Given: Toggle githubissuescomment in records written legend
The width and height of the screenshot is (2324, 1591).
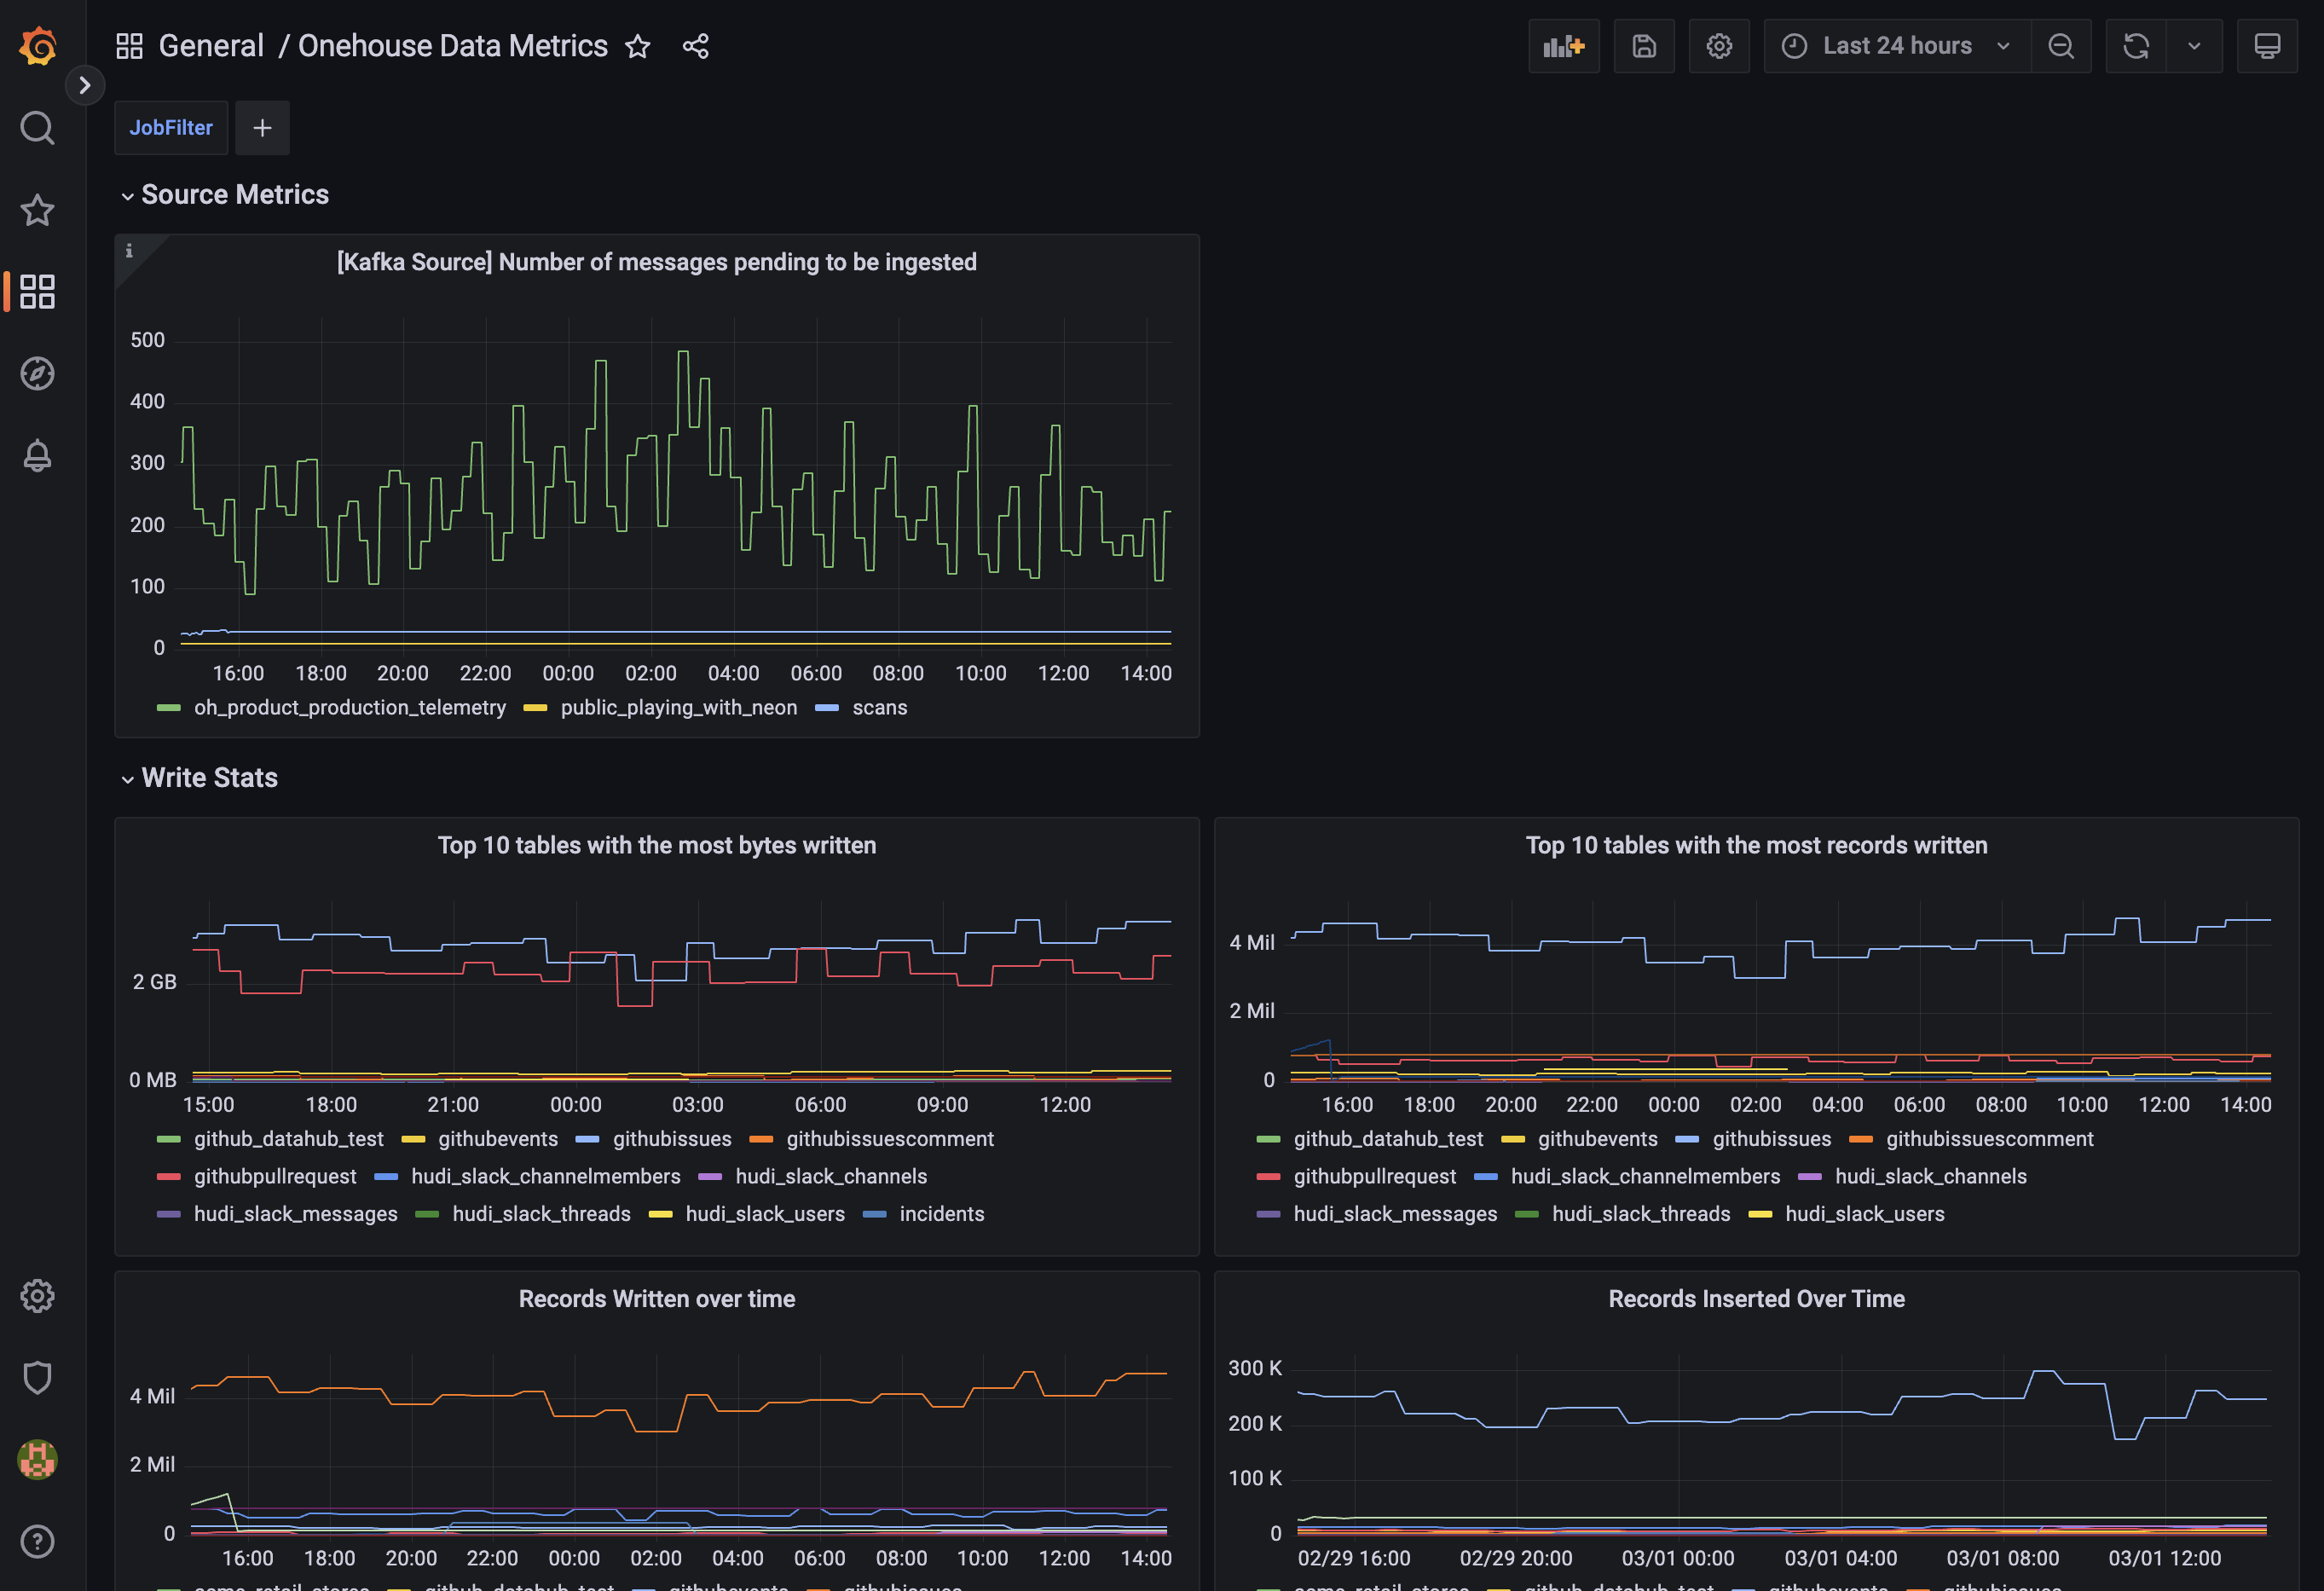Looking at the screenshot, I should 1990,1140.
